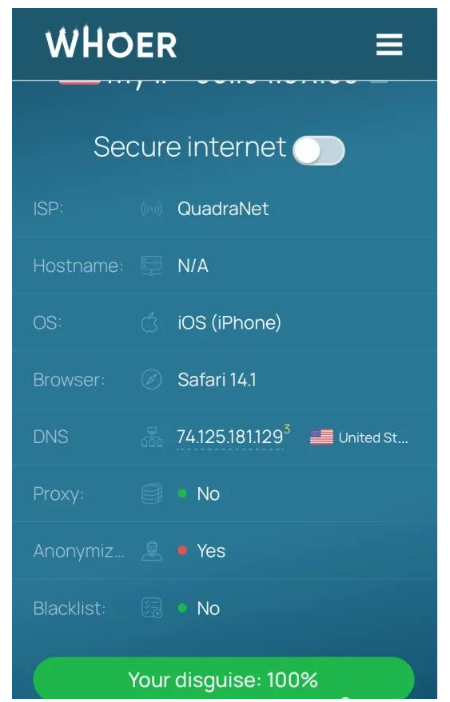450x702 pixels.
Task: Select the Safari 14.1 browser text
Action: (x=217, y=380)
